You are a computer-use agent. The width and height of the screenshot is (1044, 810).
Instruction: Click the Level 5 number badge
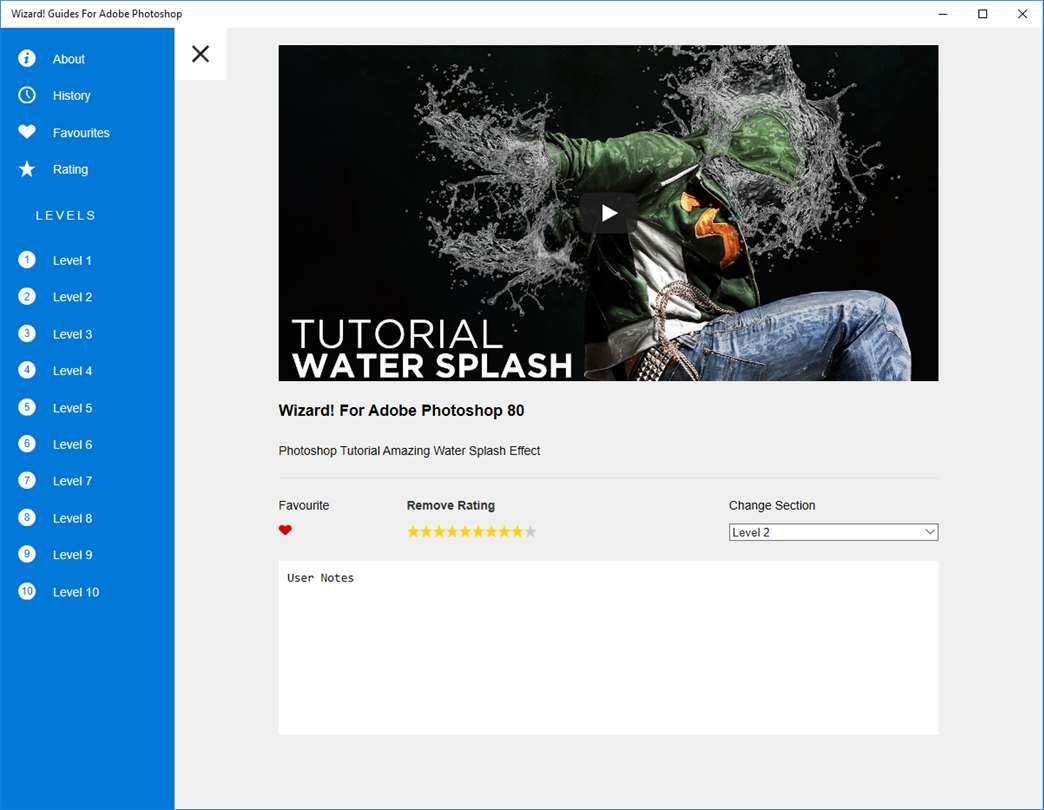pos(27,407)
